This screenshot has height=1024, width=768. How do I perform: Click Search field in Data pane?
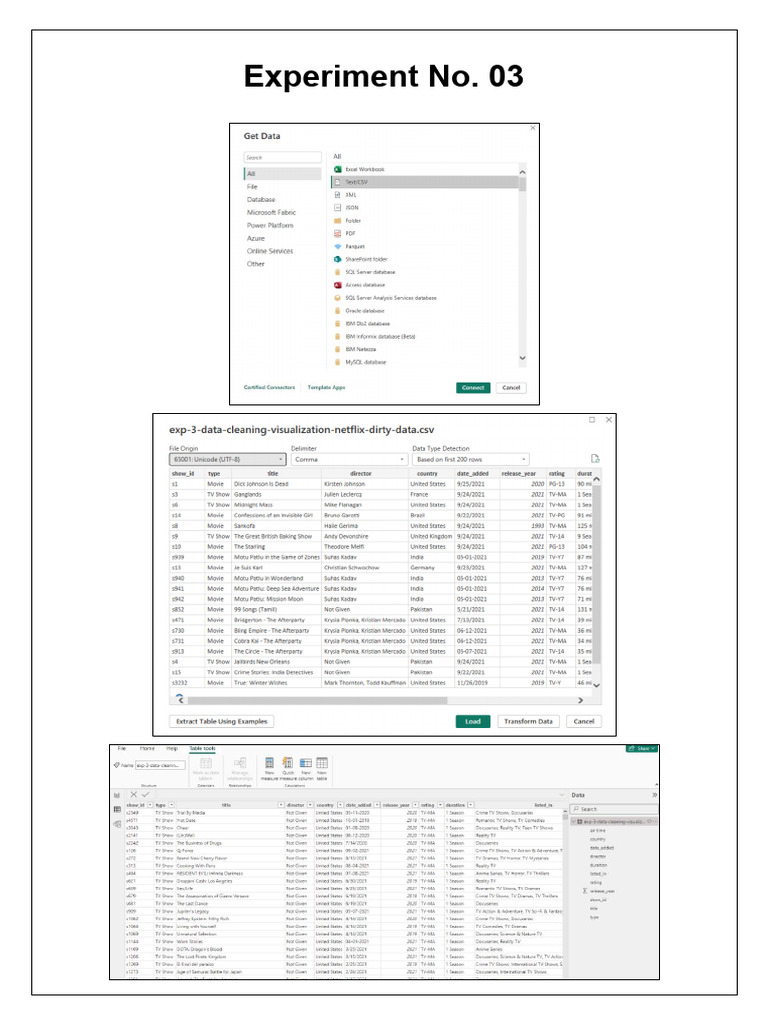click(613, 809)
